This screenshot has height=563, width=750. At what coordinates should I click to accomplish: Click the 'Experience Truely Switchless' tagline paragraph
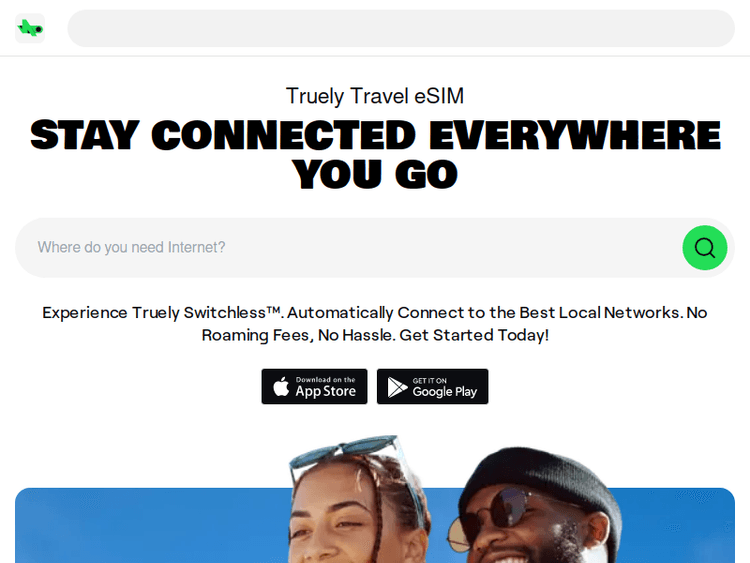[375, 324]
